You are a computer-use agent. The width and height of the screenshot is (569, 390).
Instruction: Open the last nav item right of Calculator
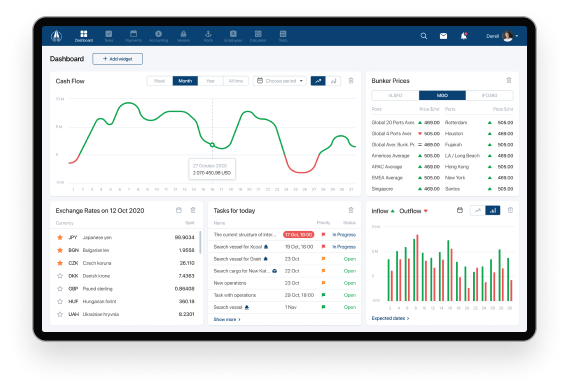(x=283, y=36)
